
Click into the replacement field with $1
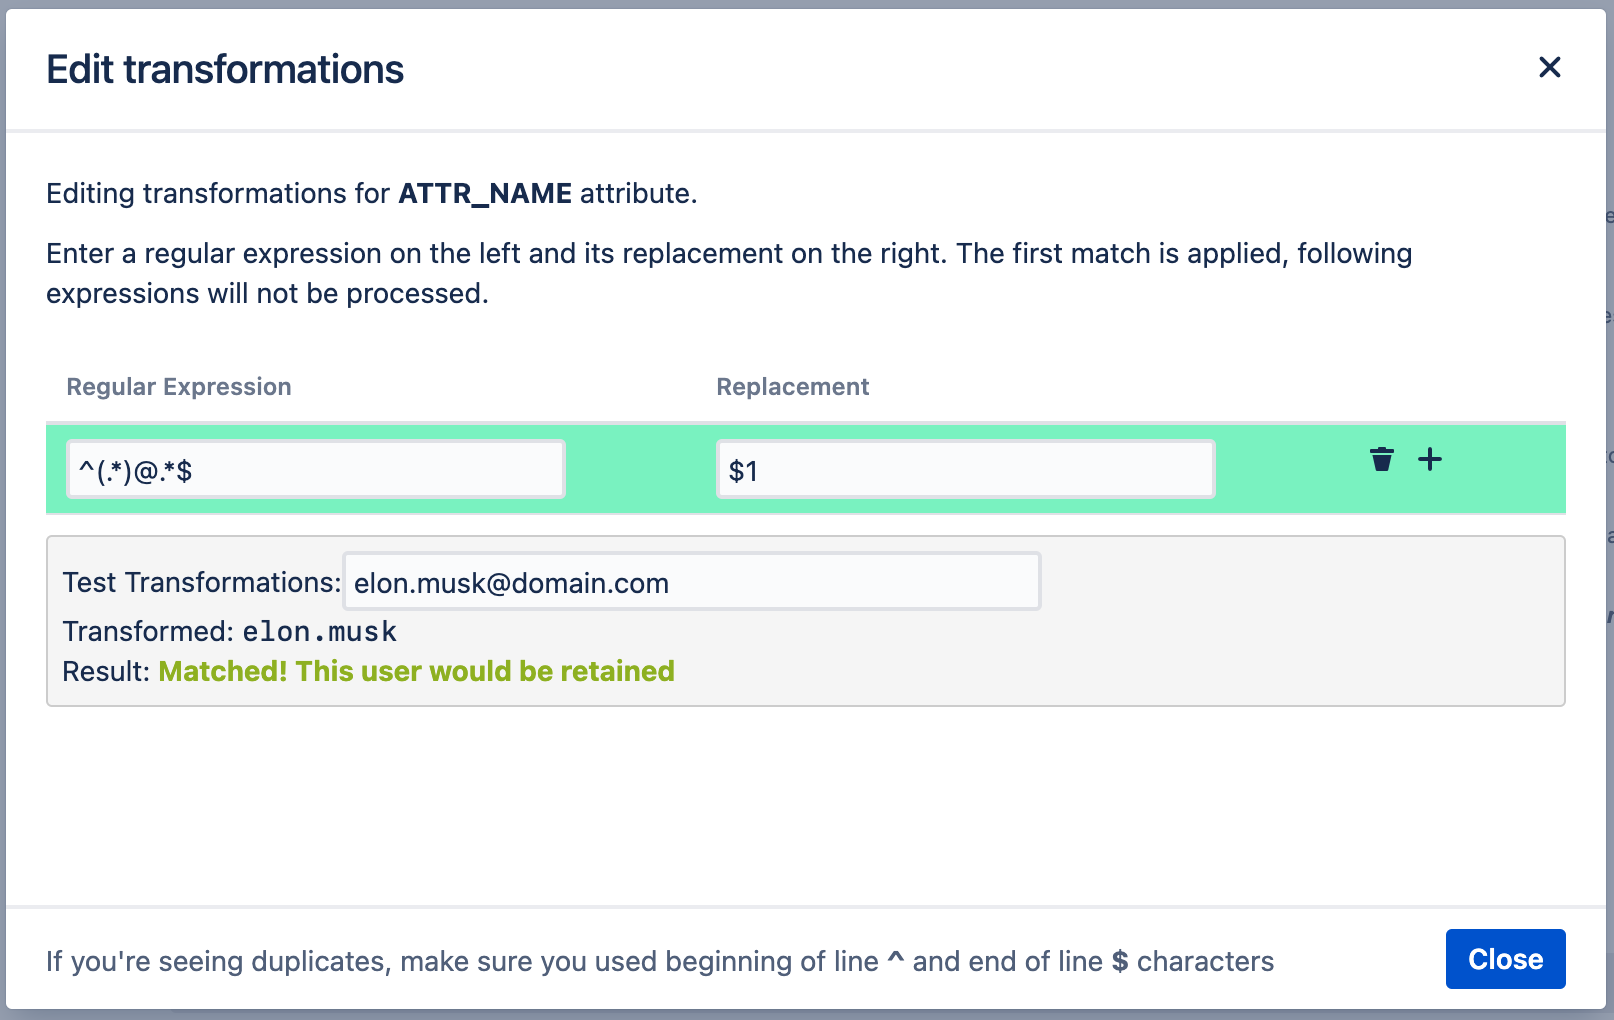pyautogui.click(x=965, y=470)
